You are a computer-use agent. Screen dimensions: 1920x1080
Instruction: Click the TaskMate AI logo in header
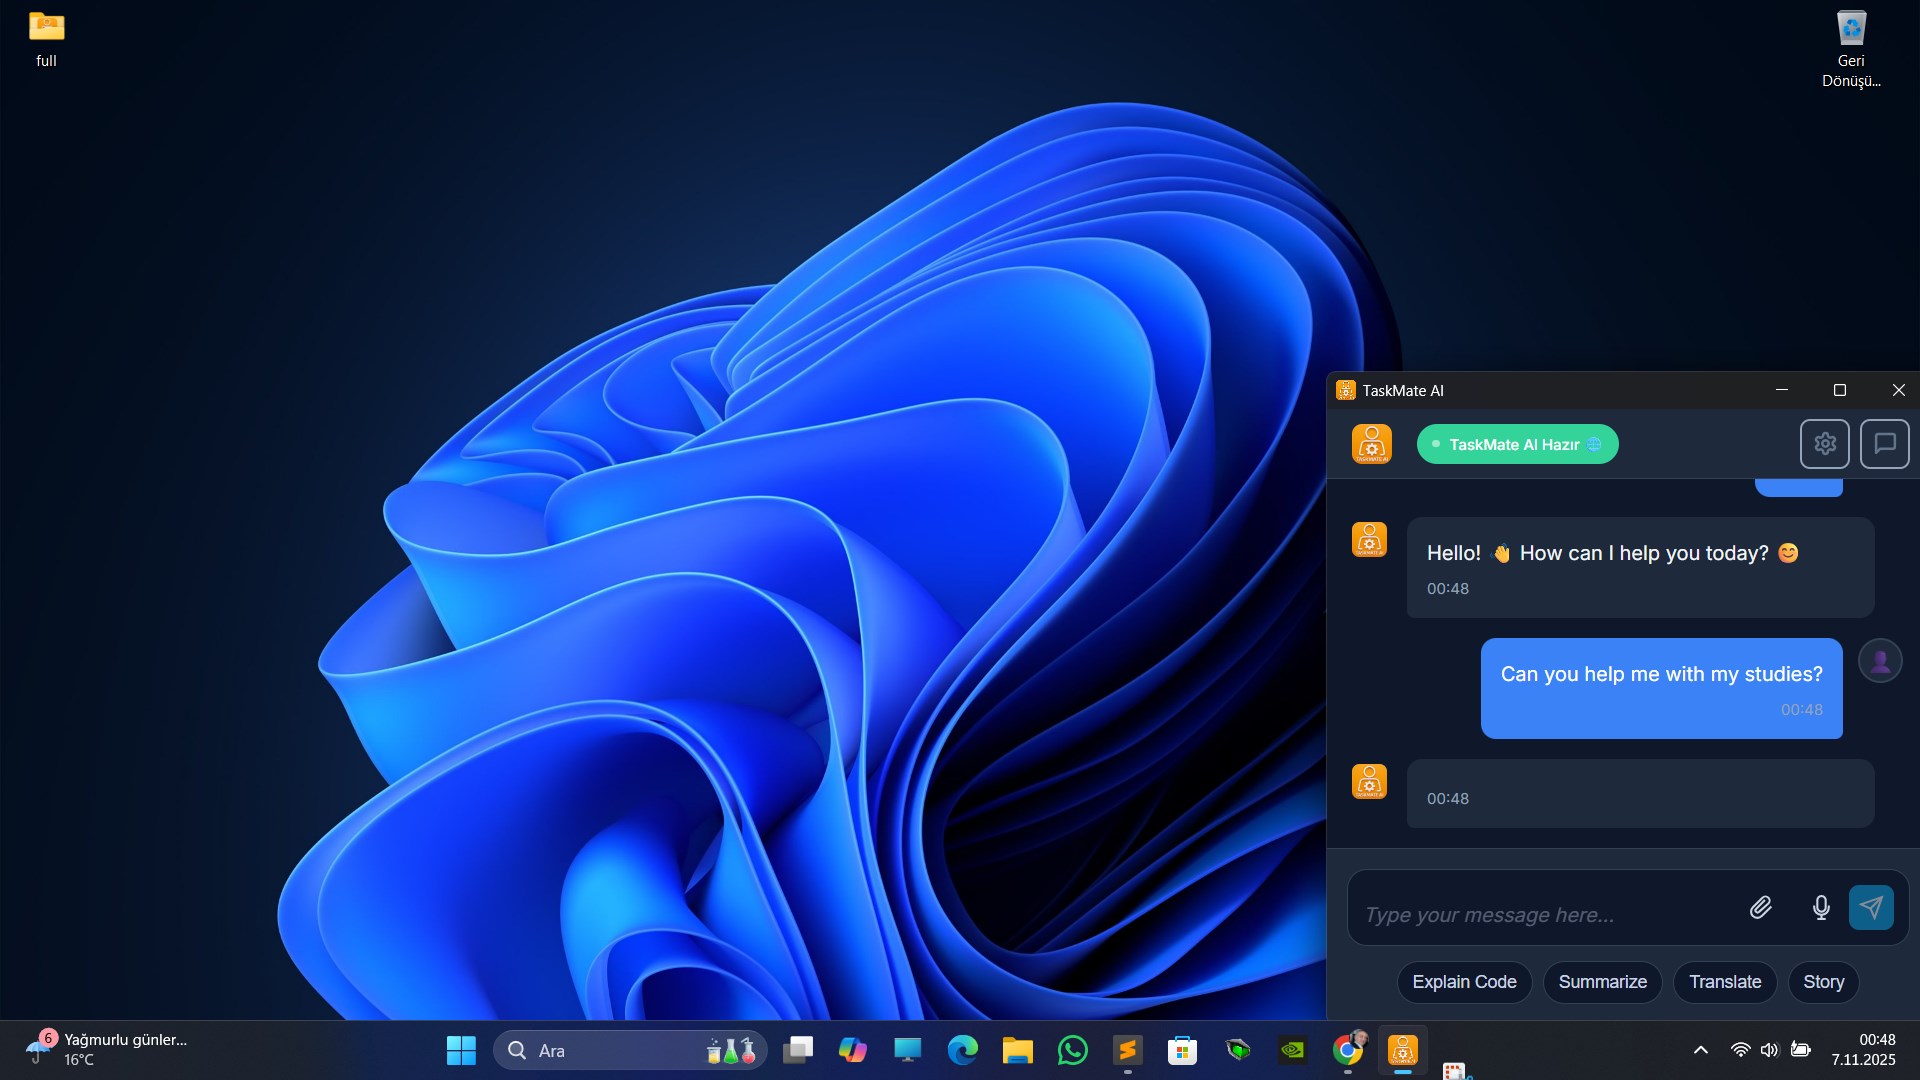(1371, 444)
